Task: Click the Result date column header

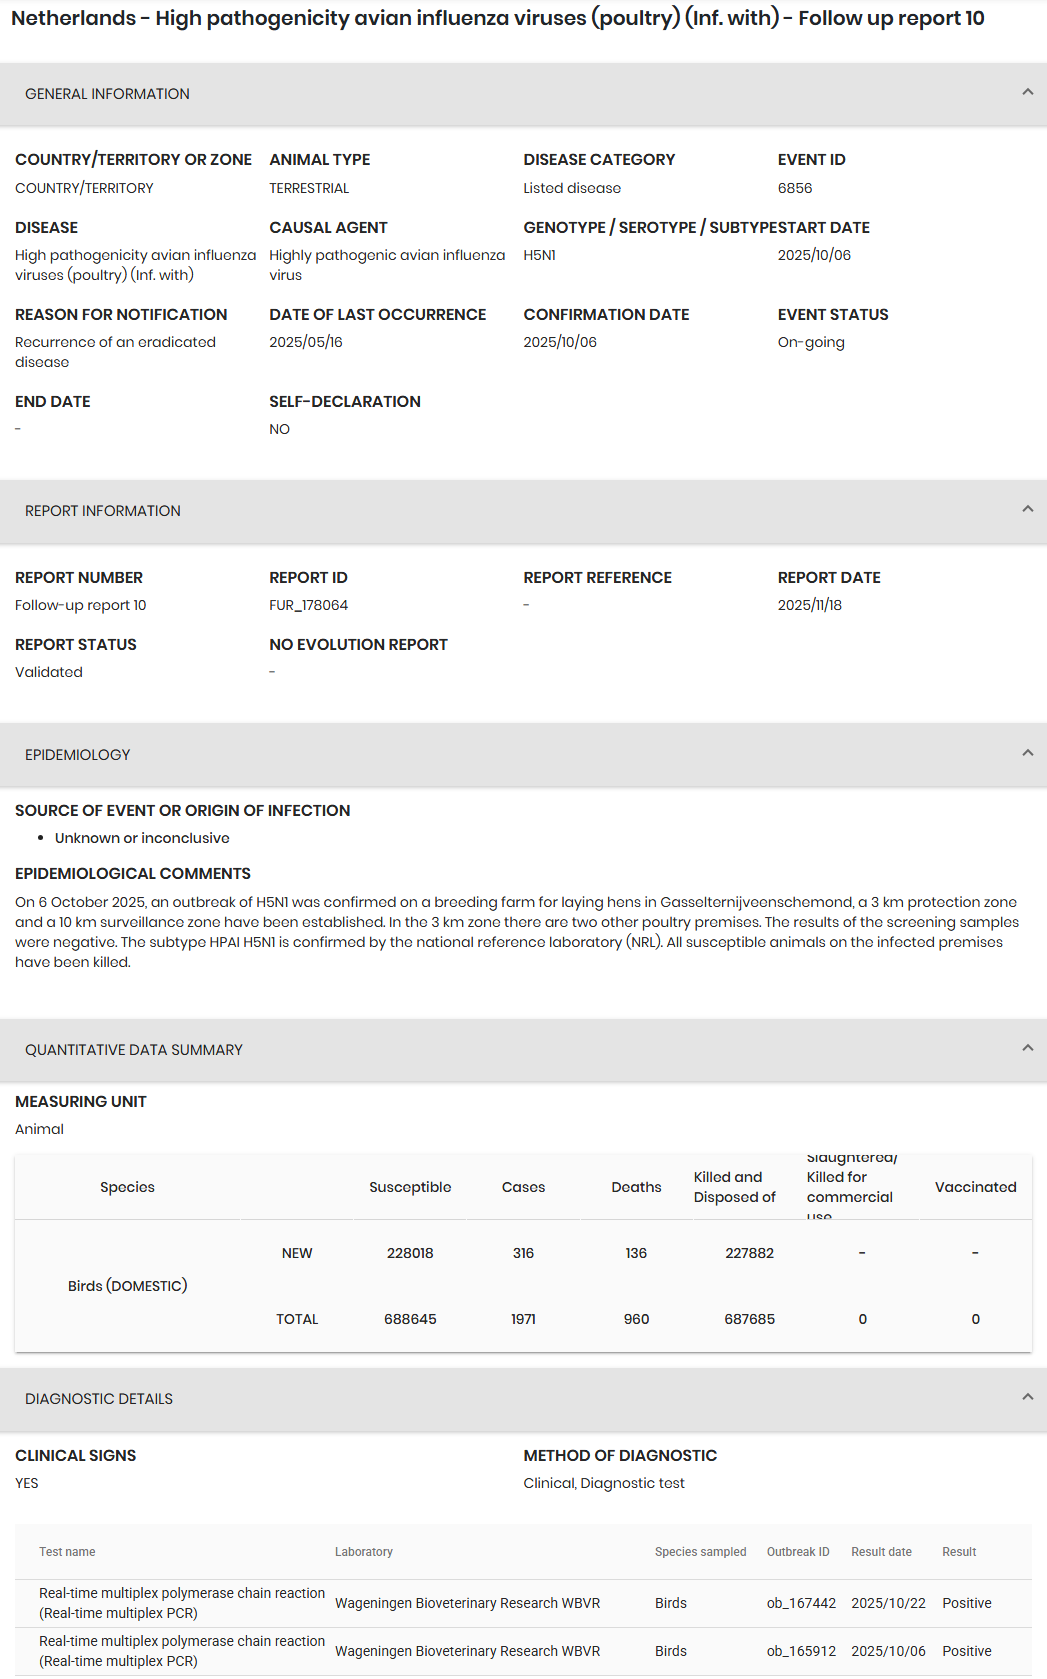Action: 881,1552
